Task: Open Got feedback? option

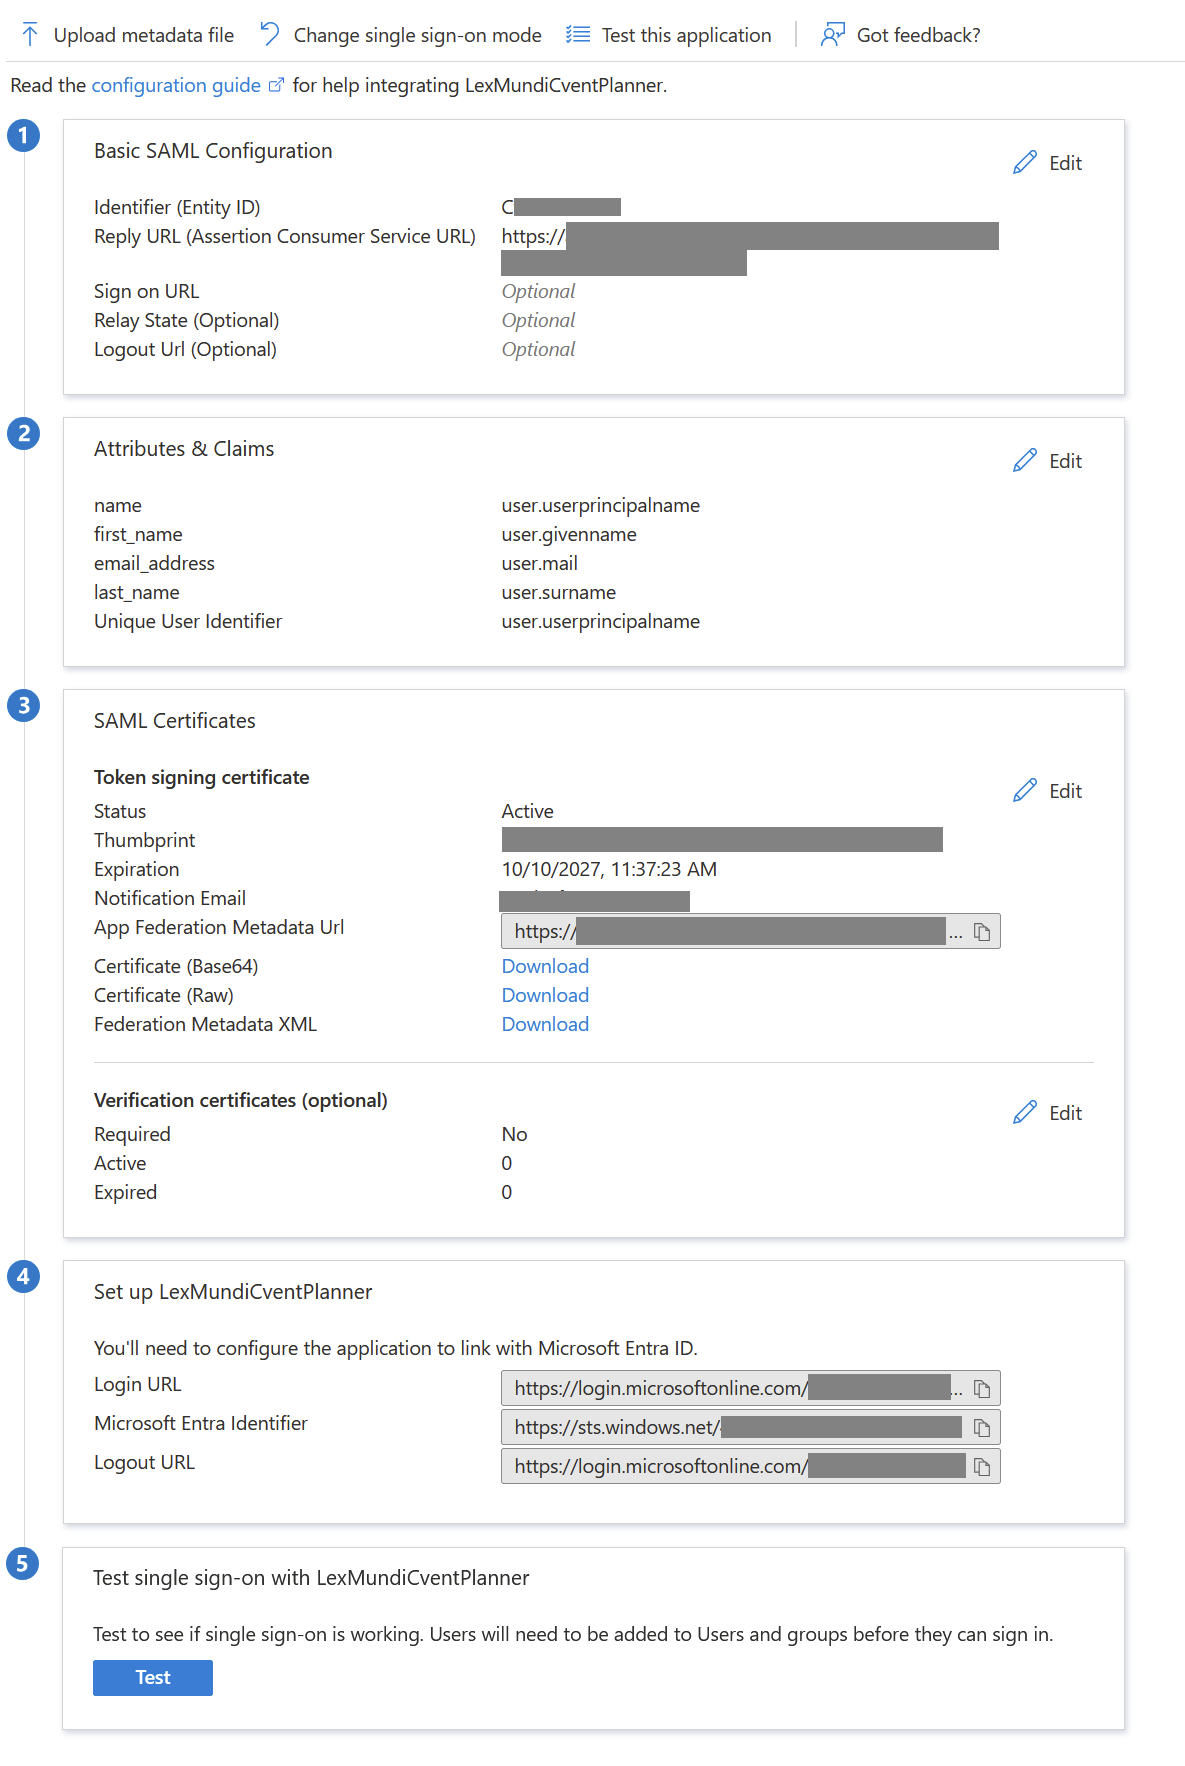Action: coord(919,35)
